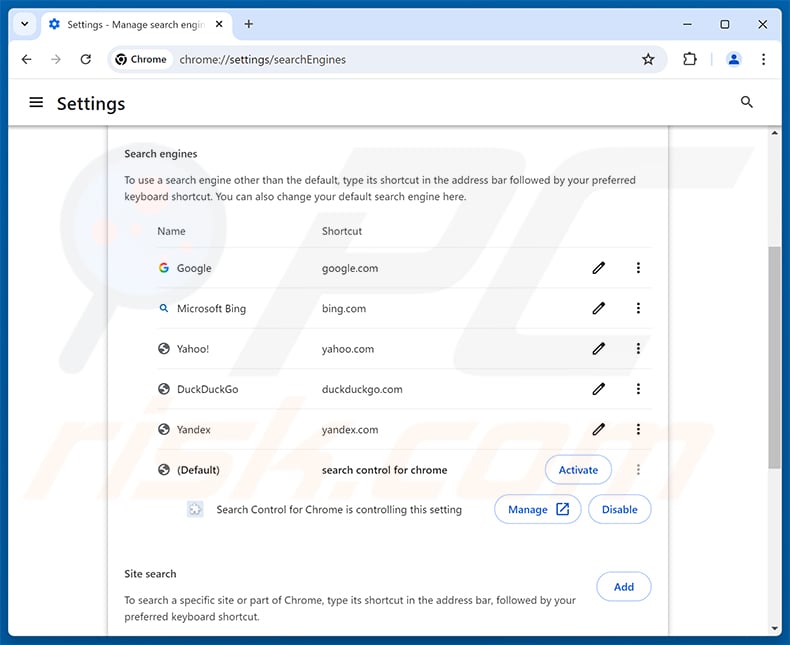
Task: Open the Extensions puzzle icon
Action: [690, 59]
